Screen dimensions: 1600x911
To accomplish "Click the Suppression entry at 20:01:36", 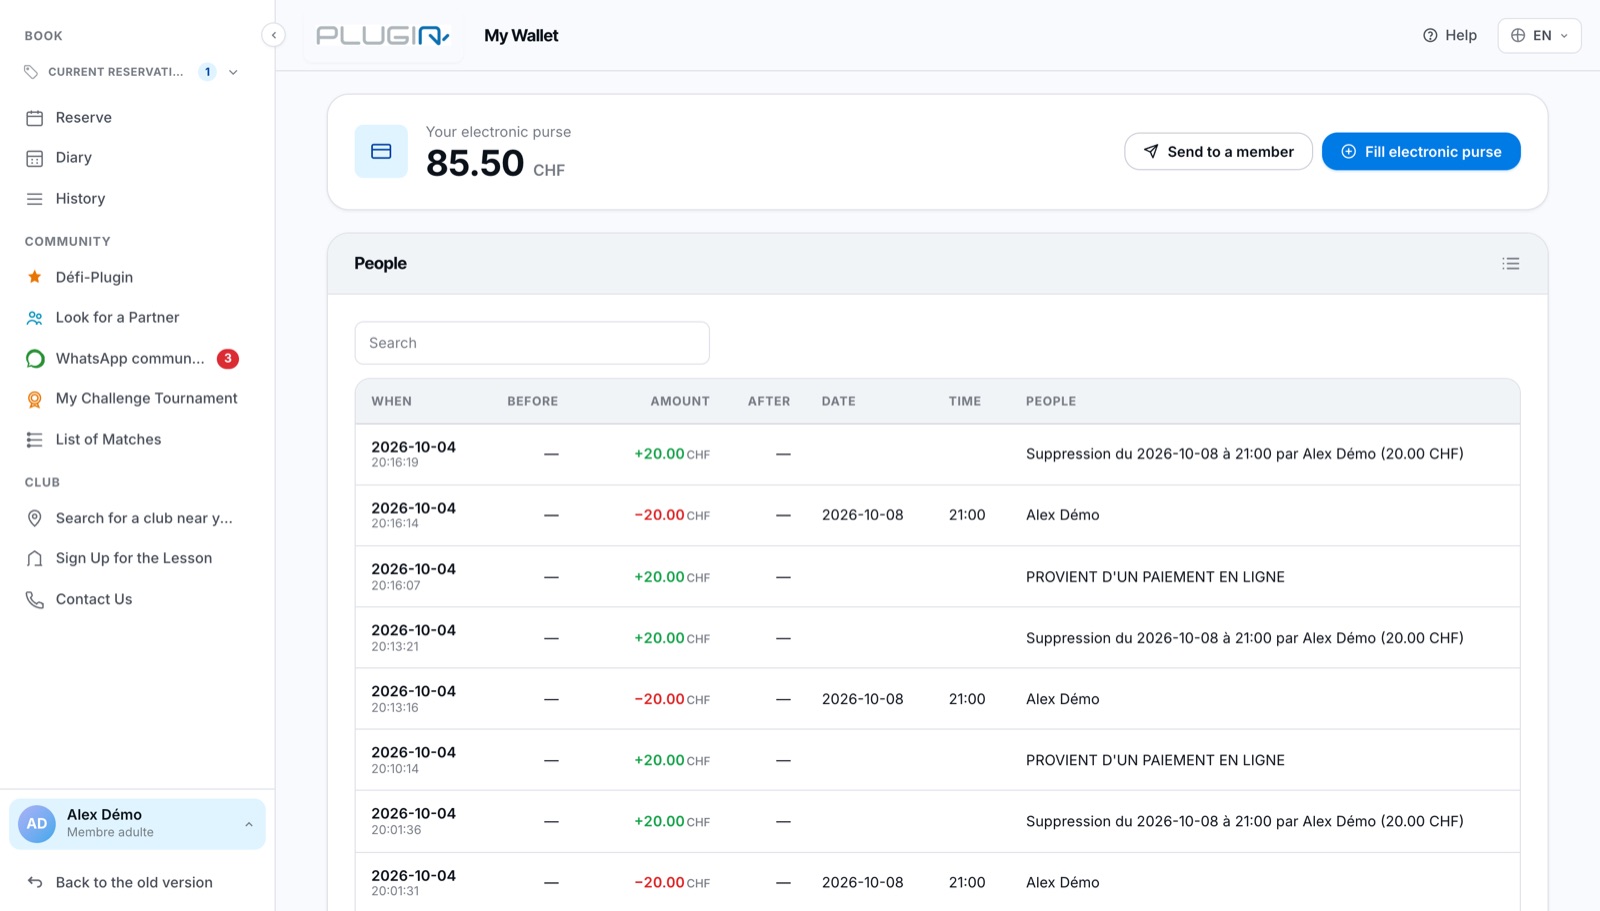I will click(x=1245, y=821).
